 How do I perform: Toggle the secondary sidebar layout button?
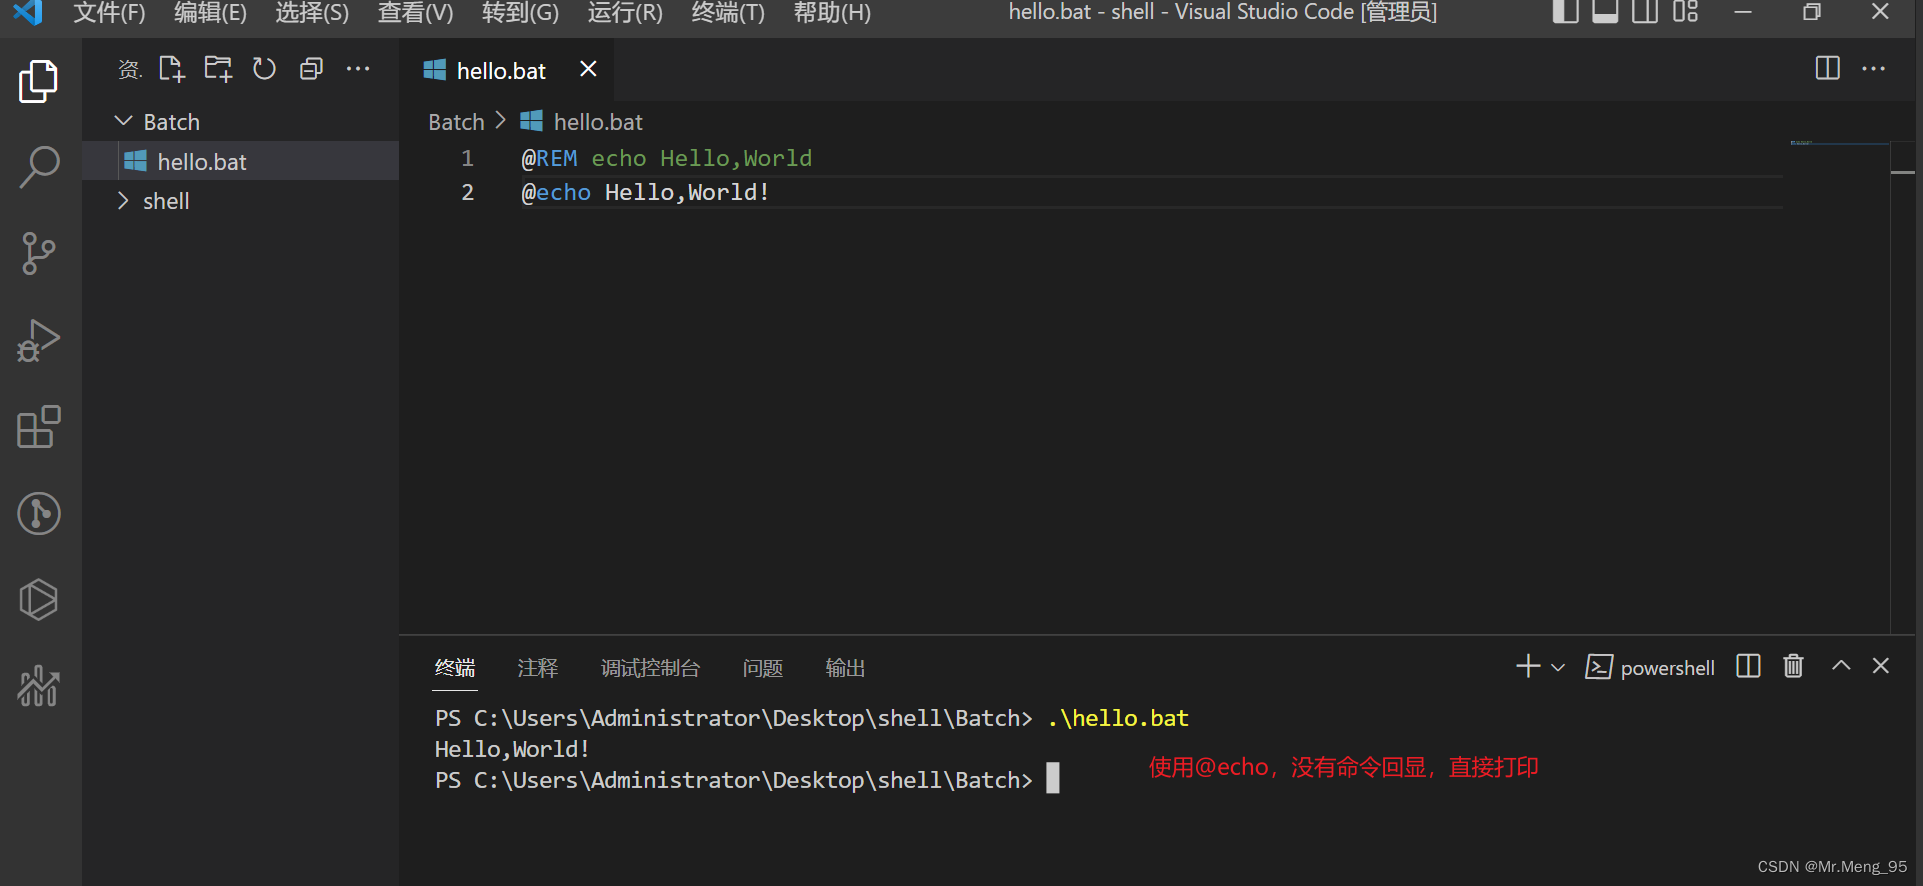click(x=1645, y=12)
